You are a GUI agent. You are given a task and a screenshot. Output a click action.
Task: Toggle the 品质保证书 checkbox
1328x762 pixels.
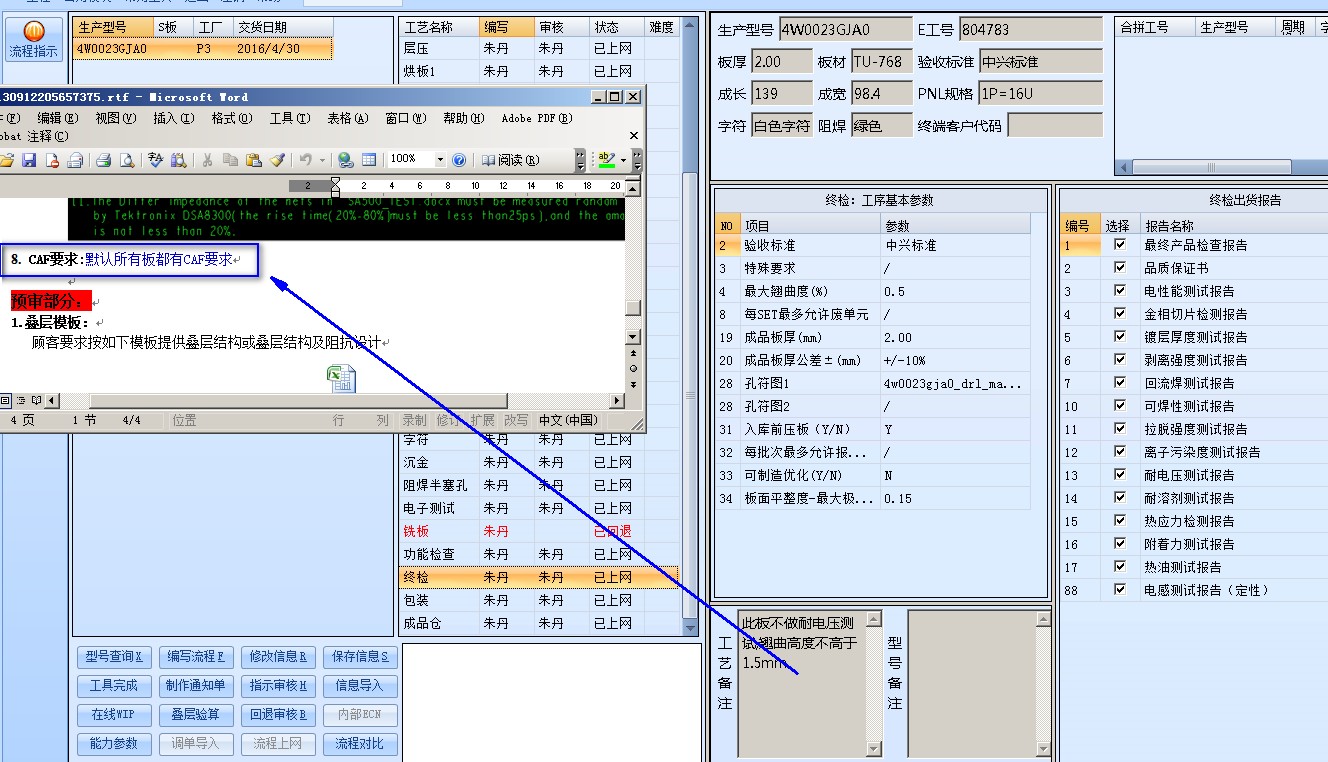pyautogui.click(x=1120, y=268)
